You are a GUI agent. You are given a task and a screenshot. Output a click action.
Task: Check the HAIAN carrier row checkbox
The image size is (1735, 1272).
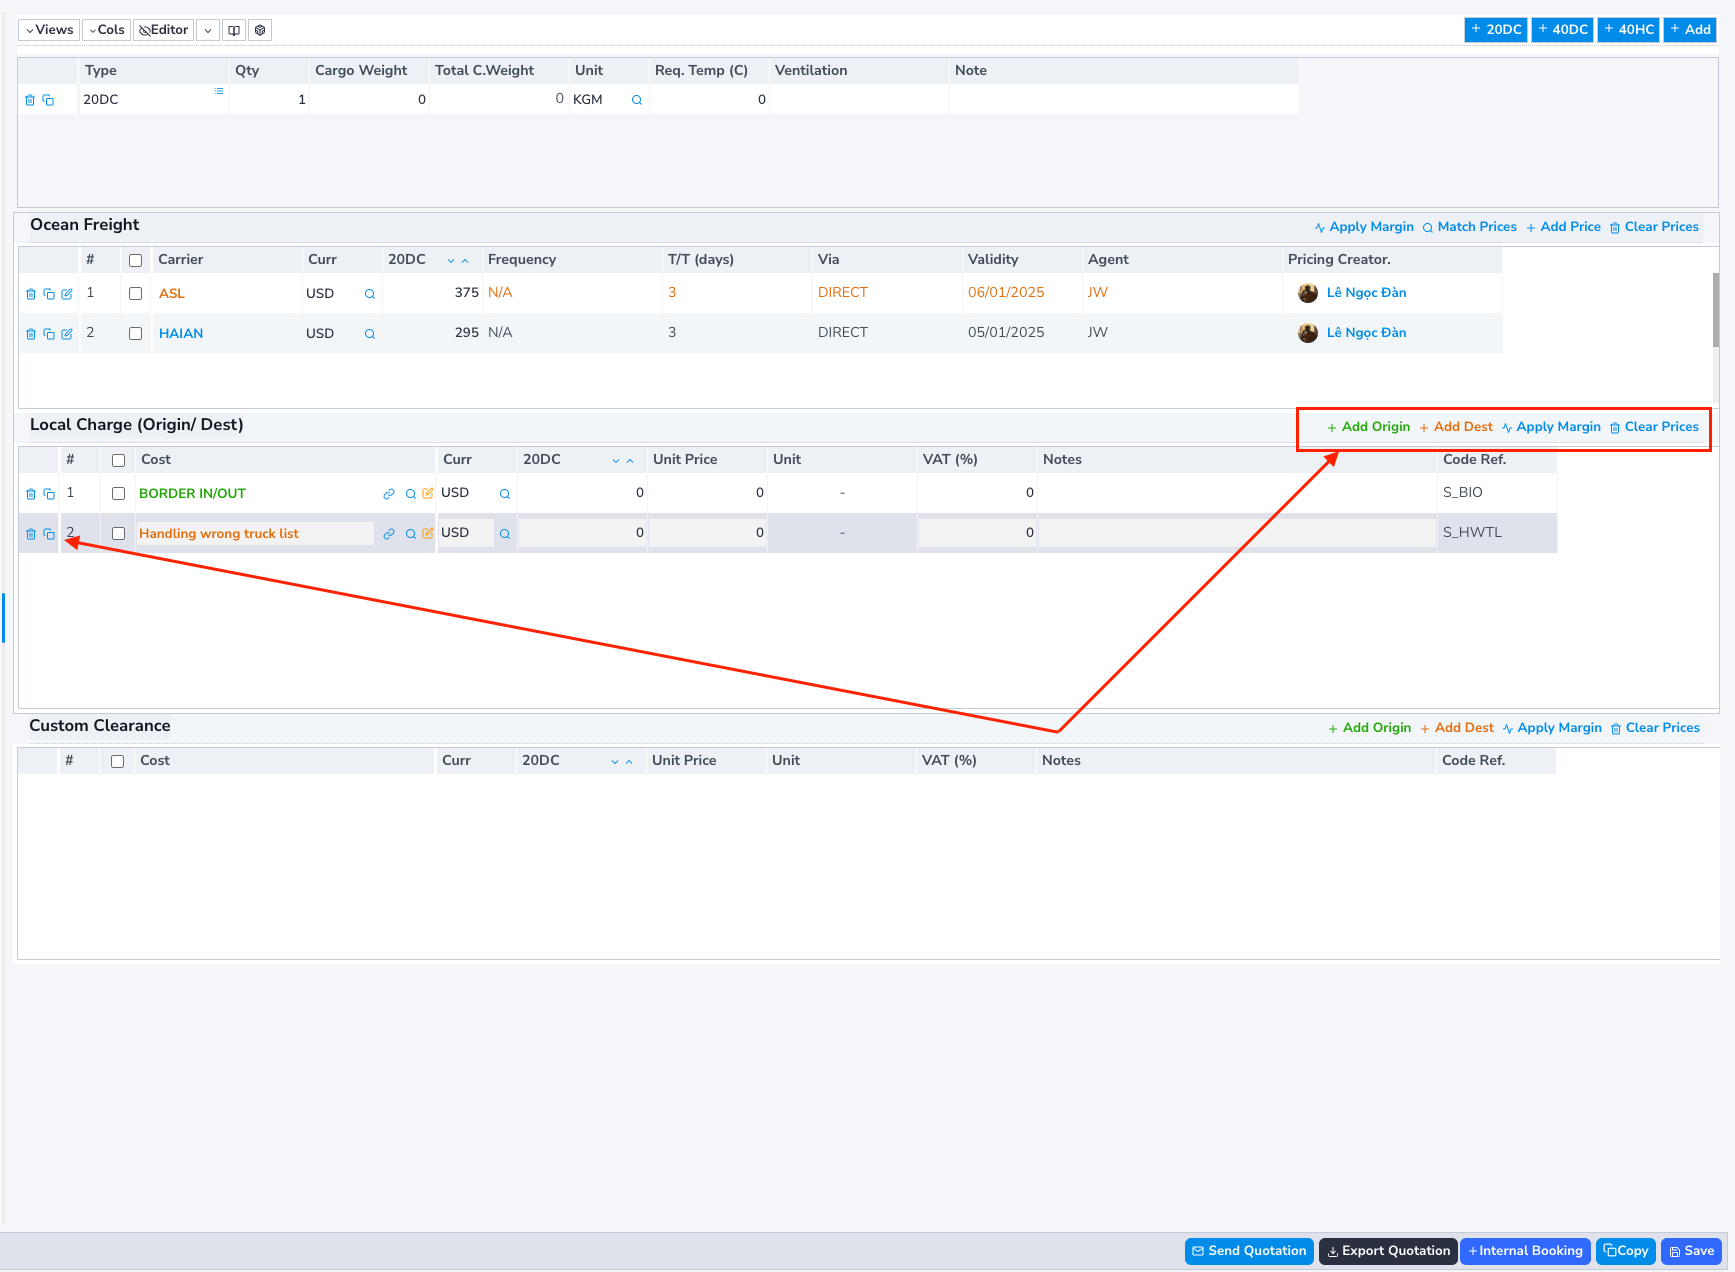[x=136, y=334]
